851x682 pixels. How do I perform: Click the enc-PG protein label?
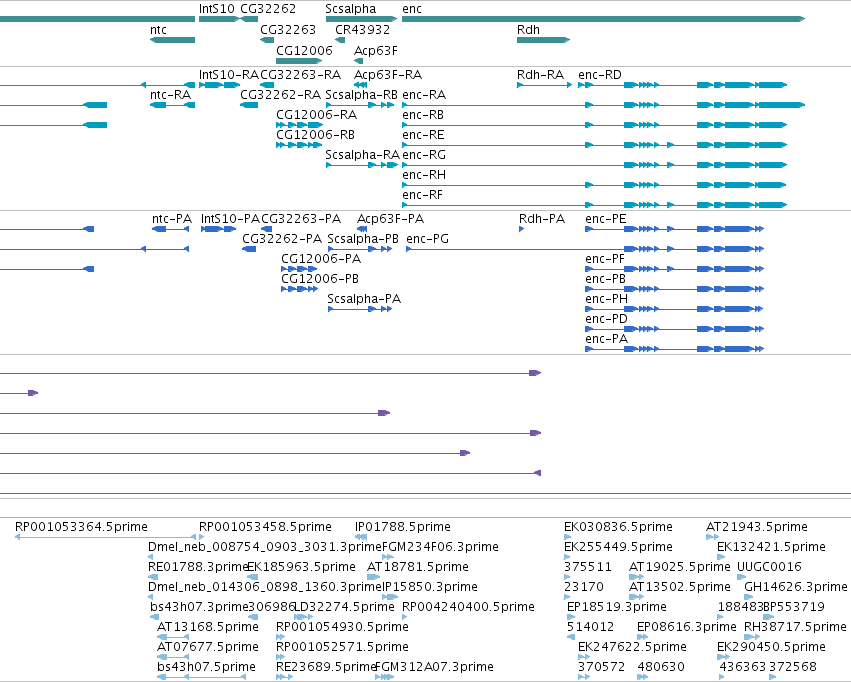(427, 239)
